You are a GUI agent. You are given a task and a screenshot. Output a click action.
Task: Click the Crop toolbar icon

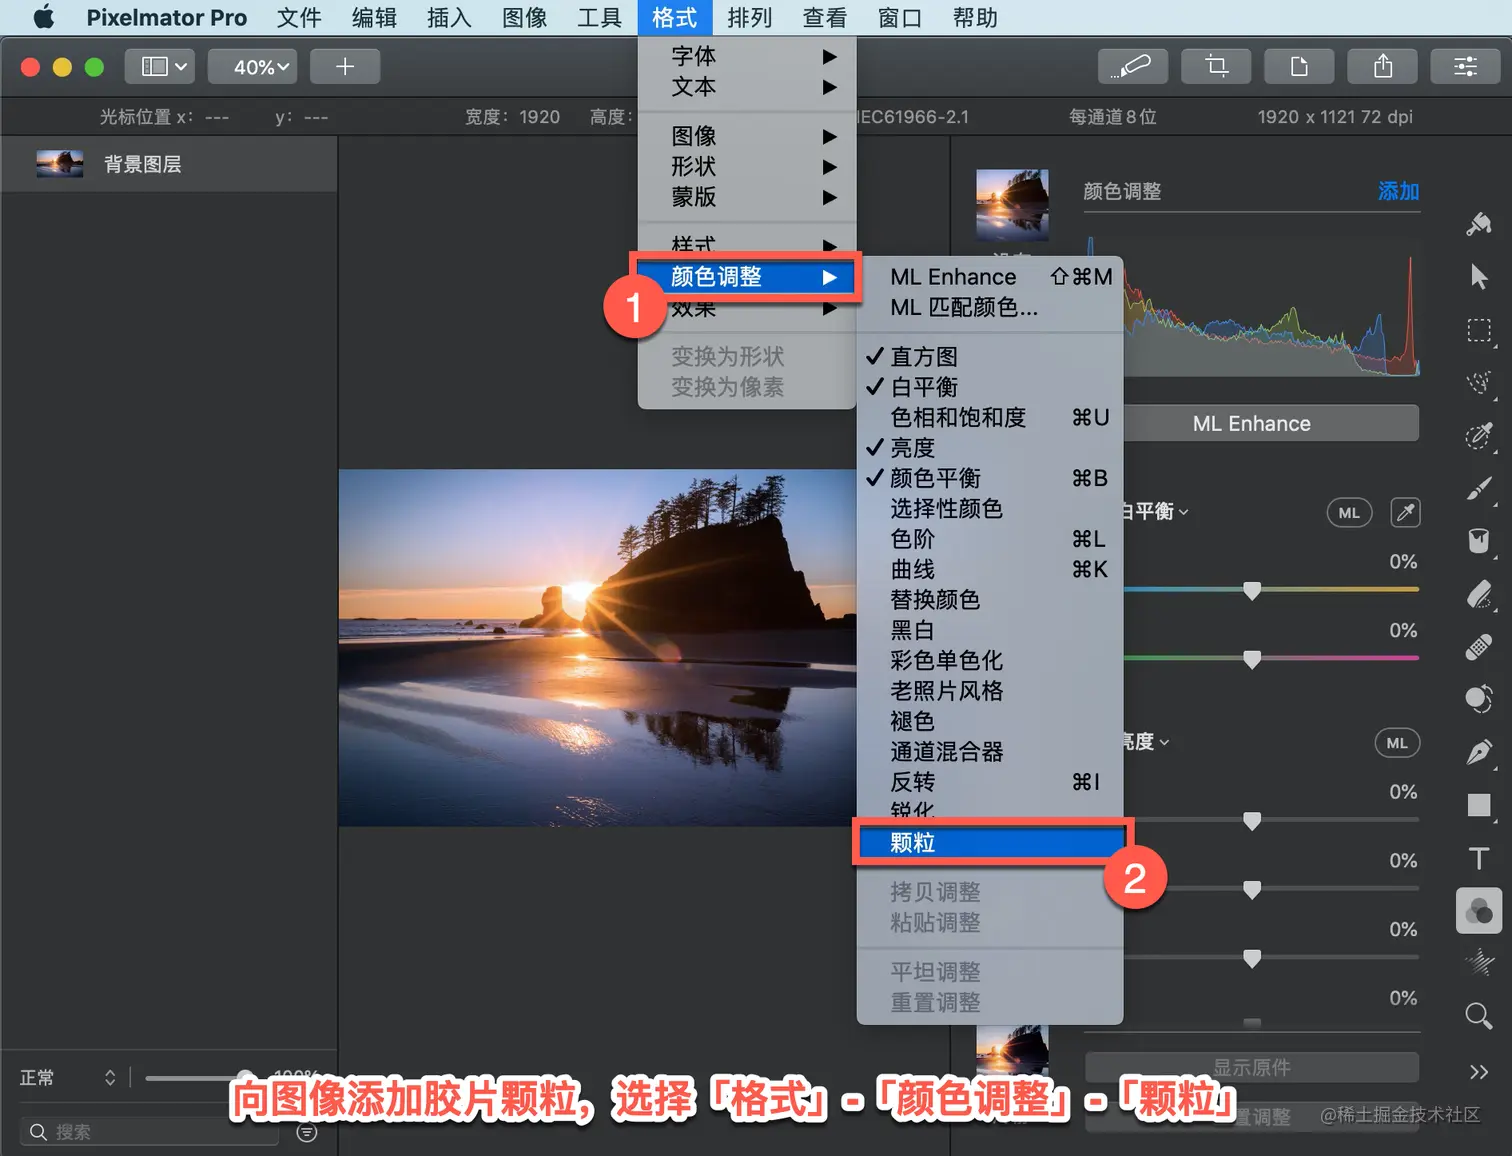[x=1217, y=66]
